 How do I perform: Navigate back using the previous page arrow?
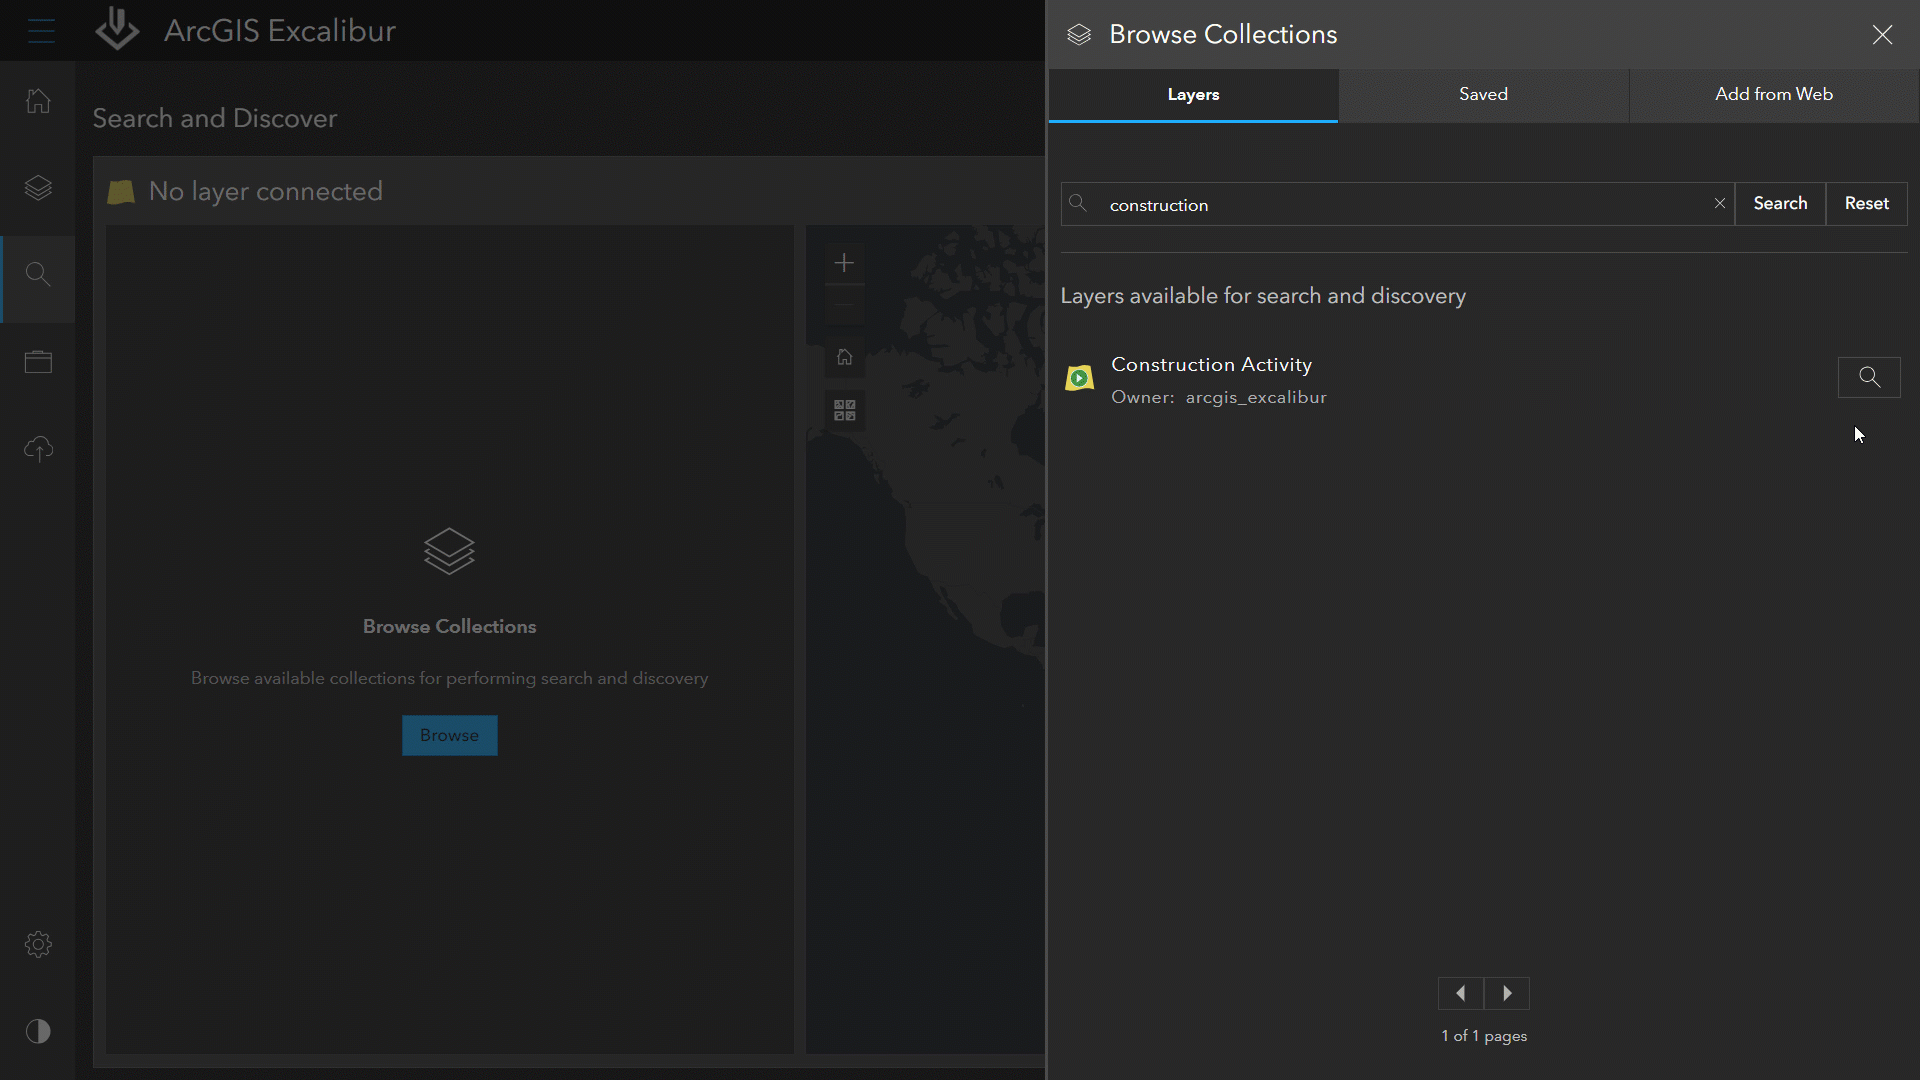(x=1461, y=993)
